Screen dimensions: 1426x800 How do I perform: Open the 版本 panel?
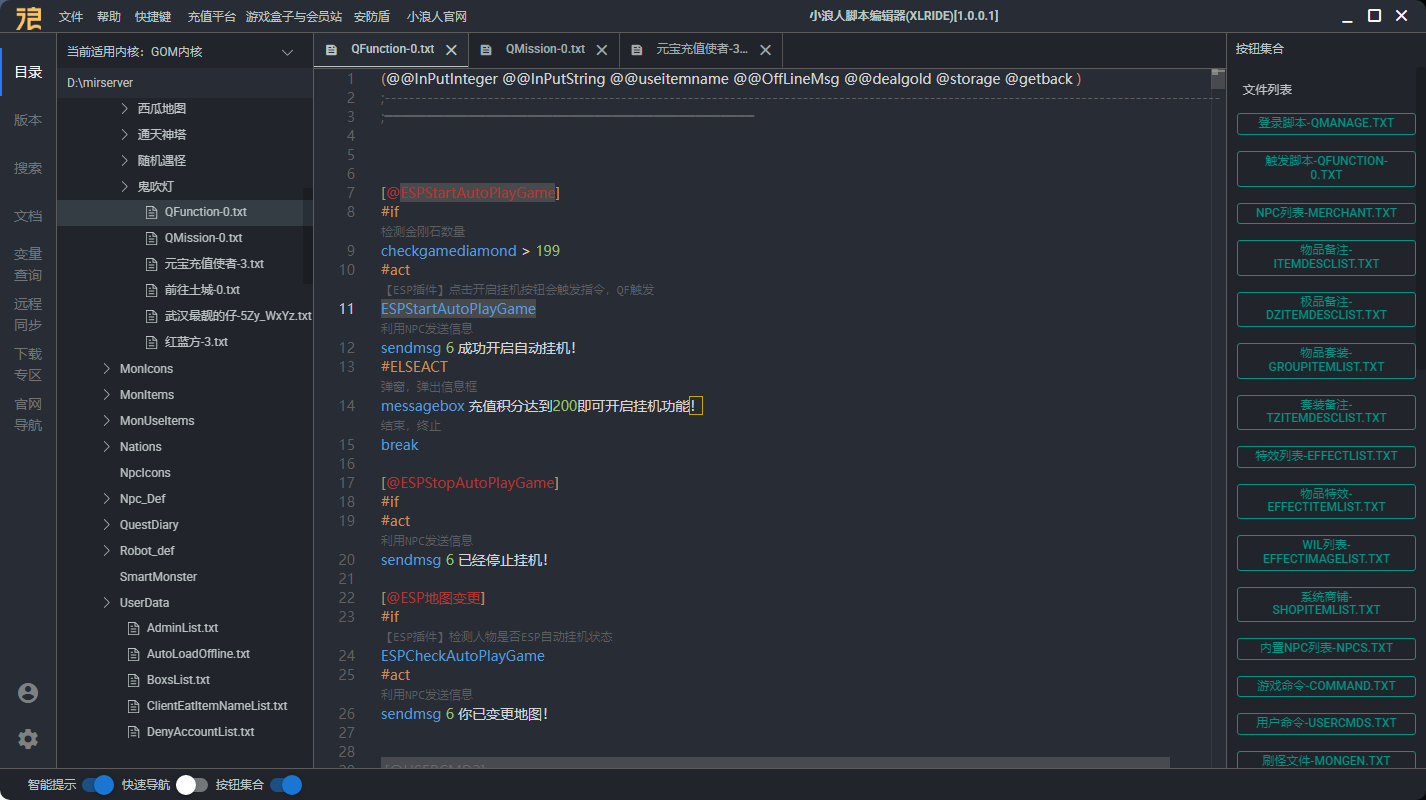tap(27, 120)
